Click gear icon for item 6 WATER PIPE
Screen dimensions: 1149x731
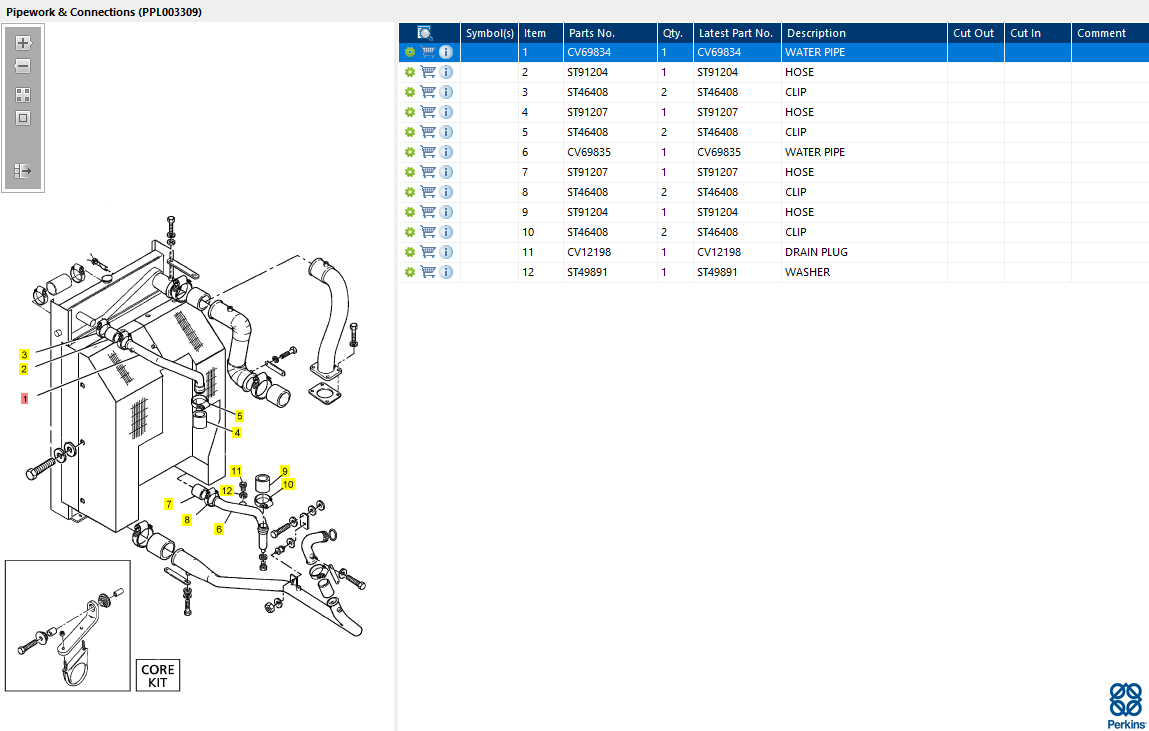[410, 152]
